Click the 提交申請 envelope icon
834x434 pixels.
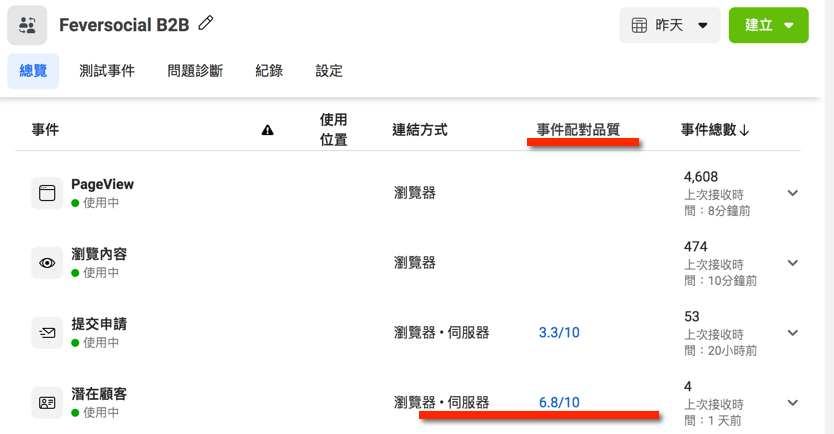[x=47, y=333]
